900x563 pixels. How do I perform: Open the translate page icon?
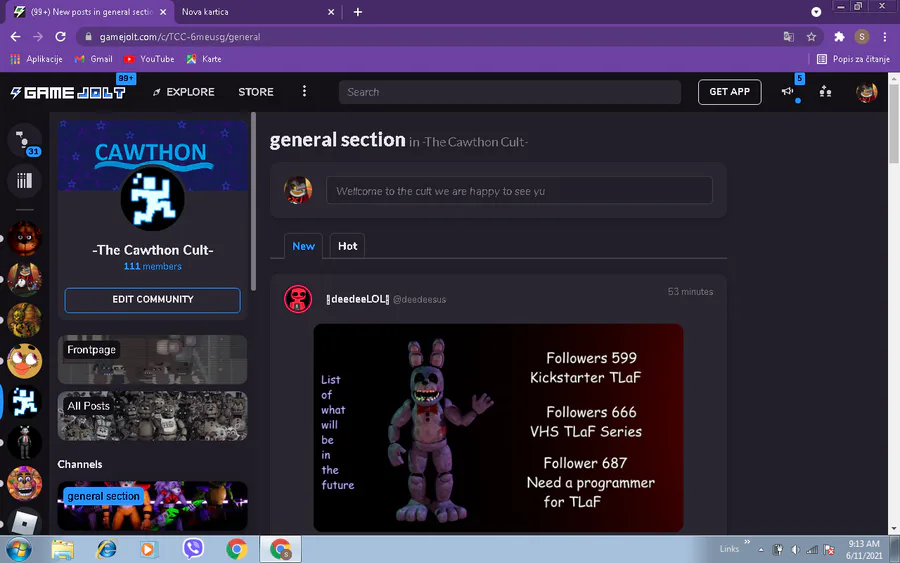point(789,37)
